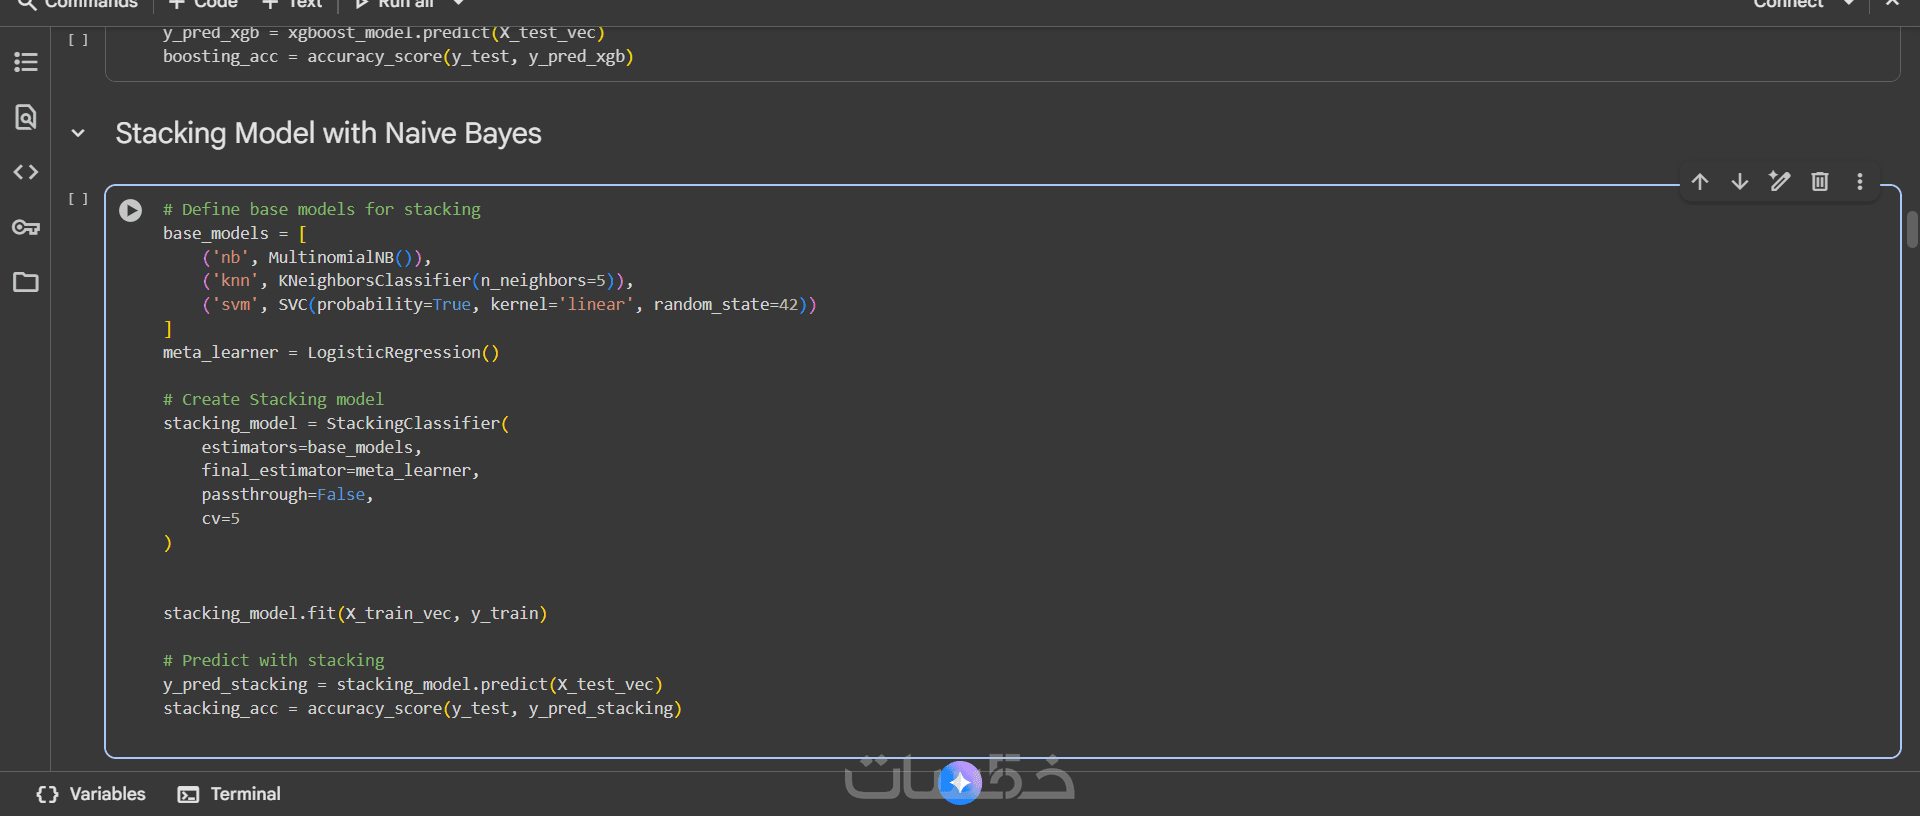
Task: Click the AI edit pencil icon in cell toolbar
Action: (x=1780, y=181)
